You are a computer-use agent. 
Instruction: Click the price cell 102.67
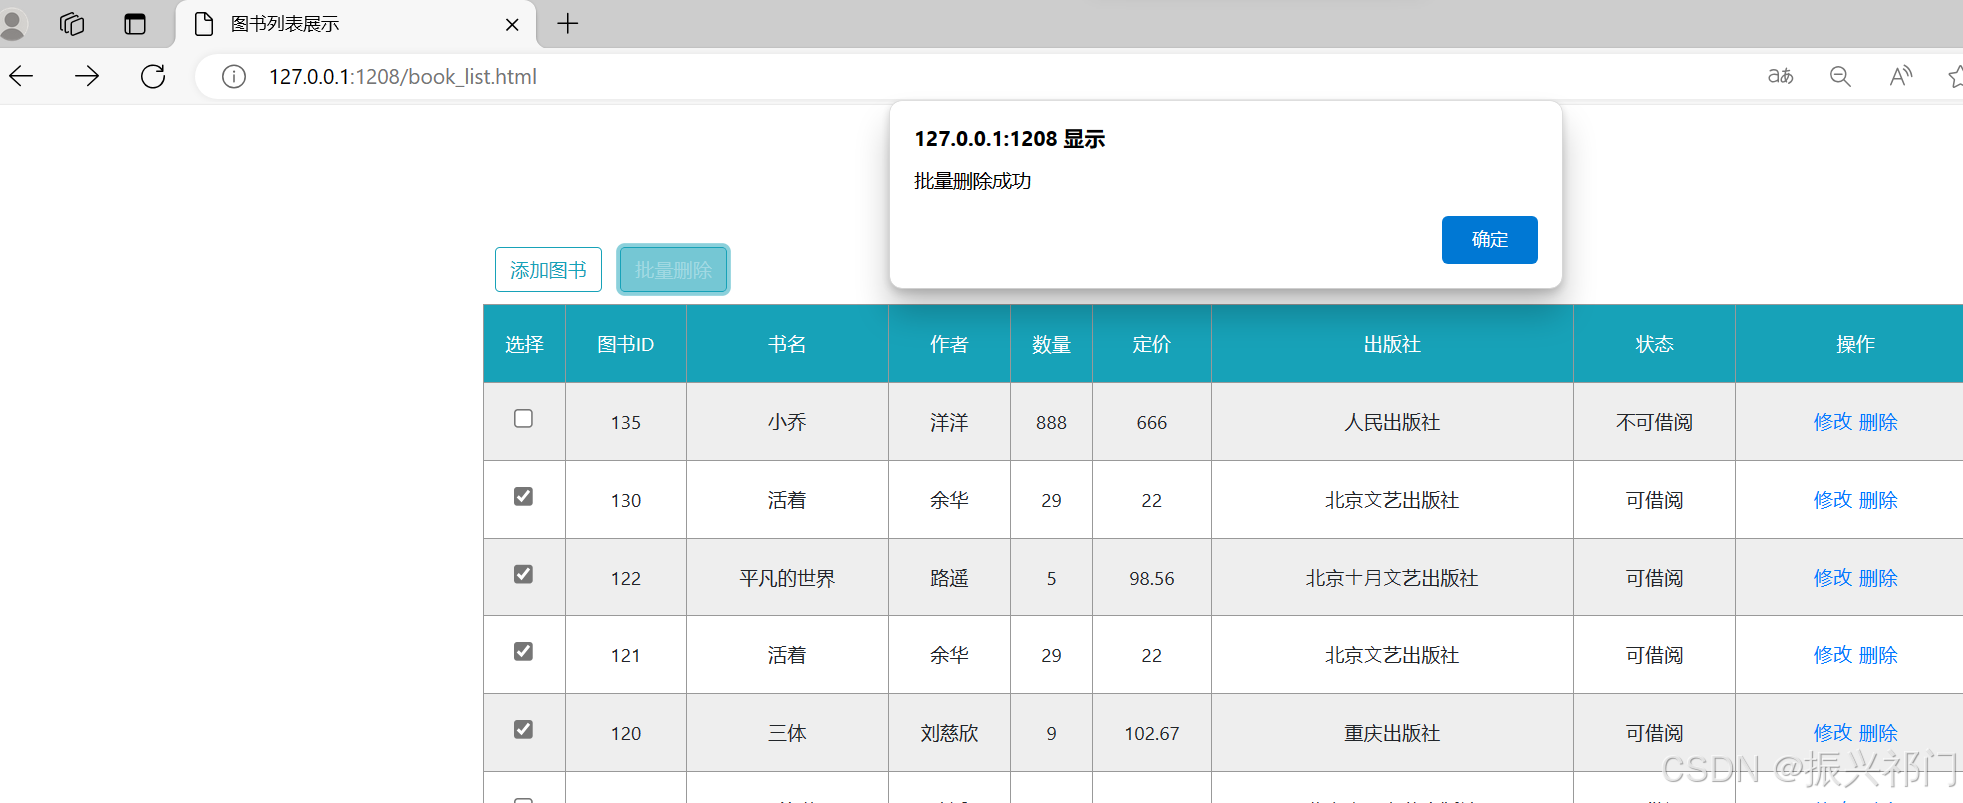[1152, 734]
